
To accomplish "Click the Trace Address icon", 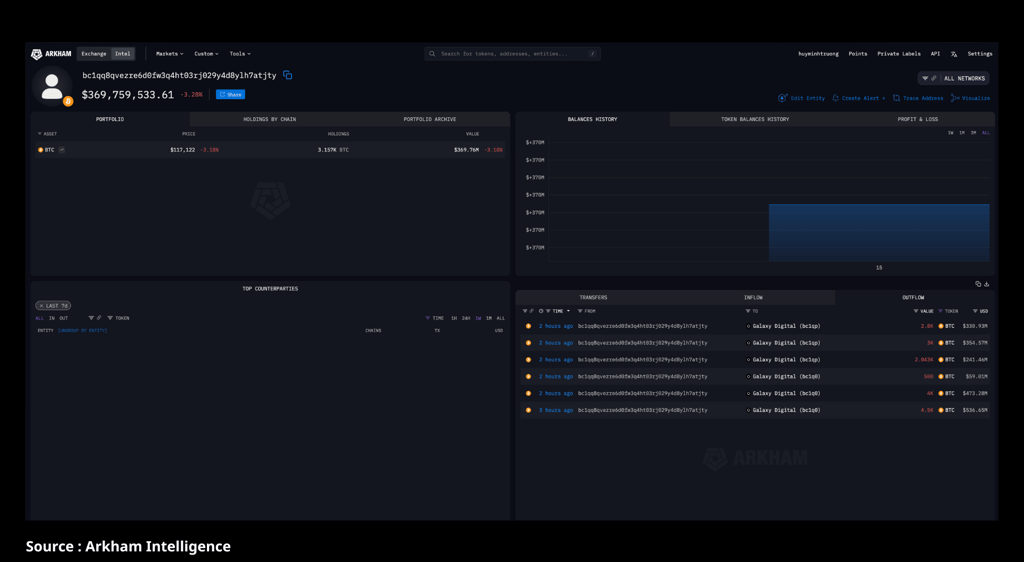I will (896, 98).
